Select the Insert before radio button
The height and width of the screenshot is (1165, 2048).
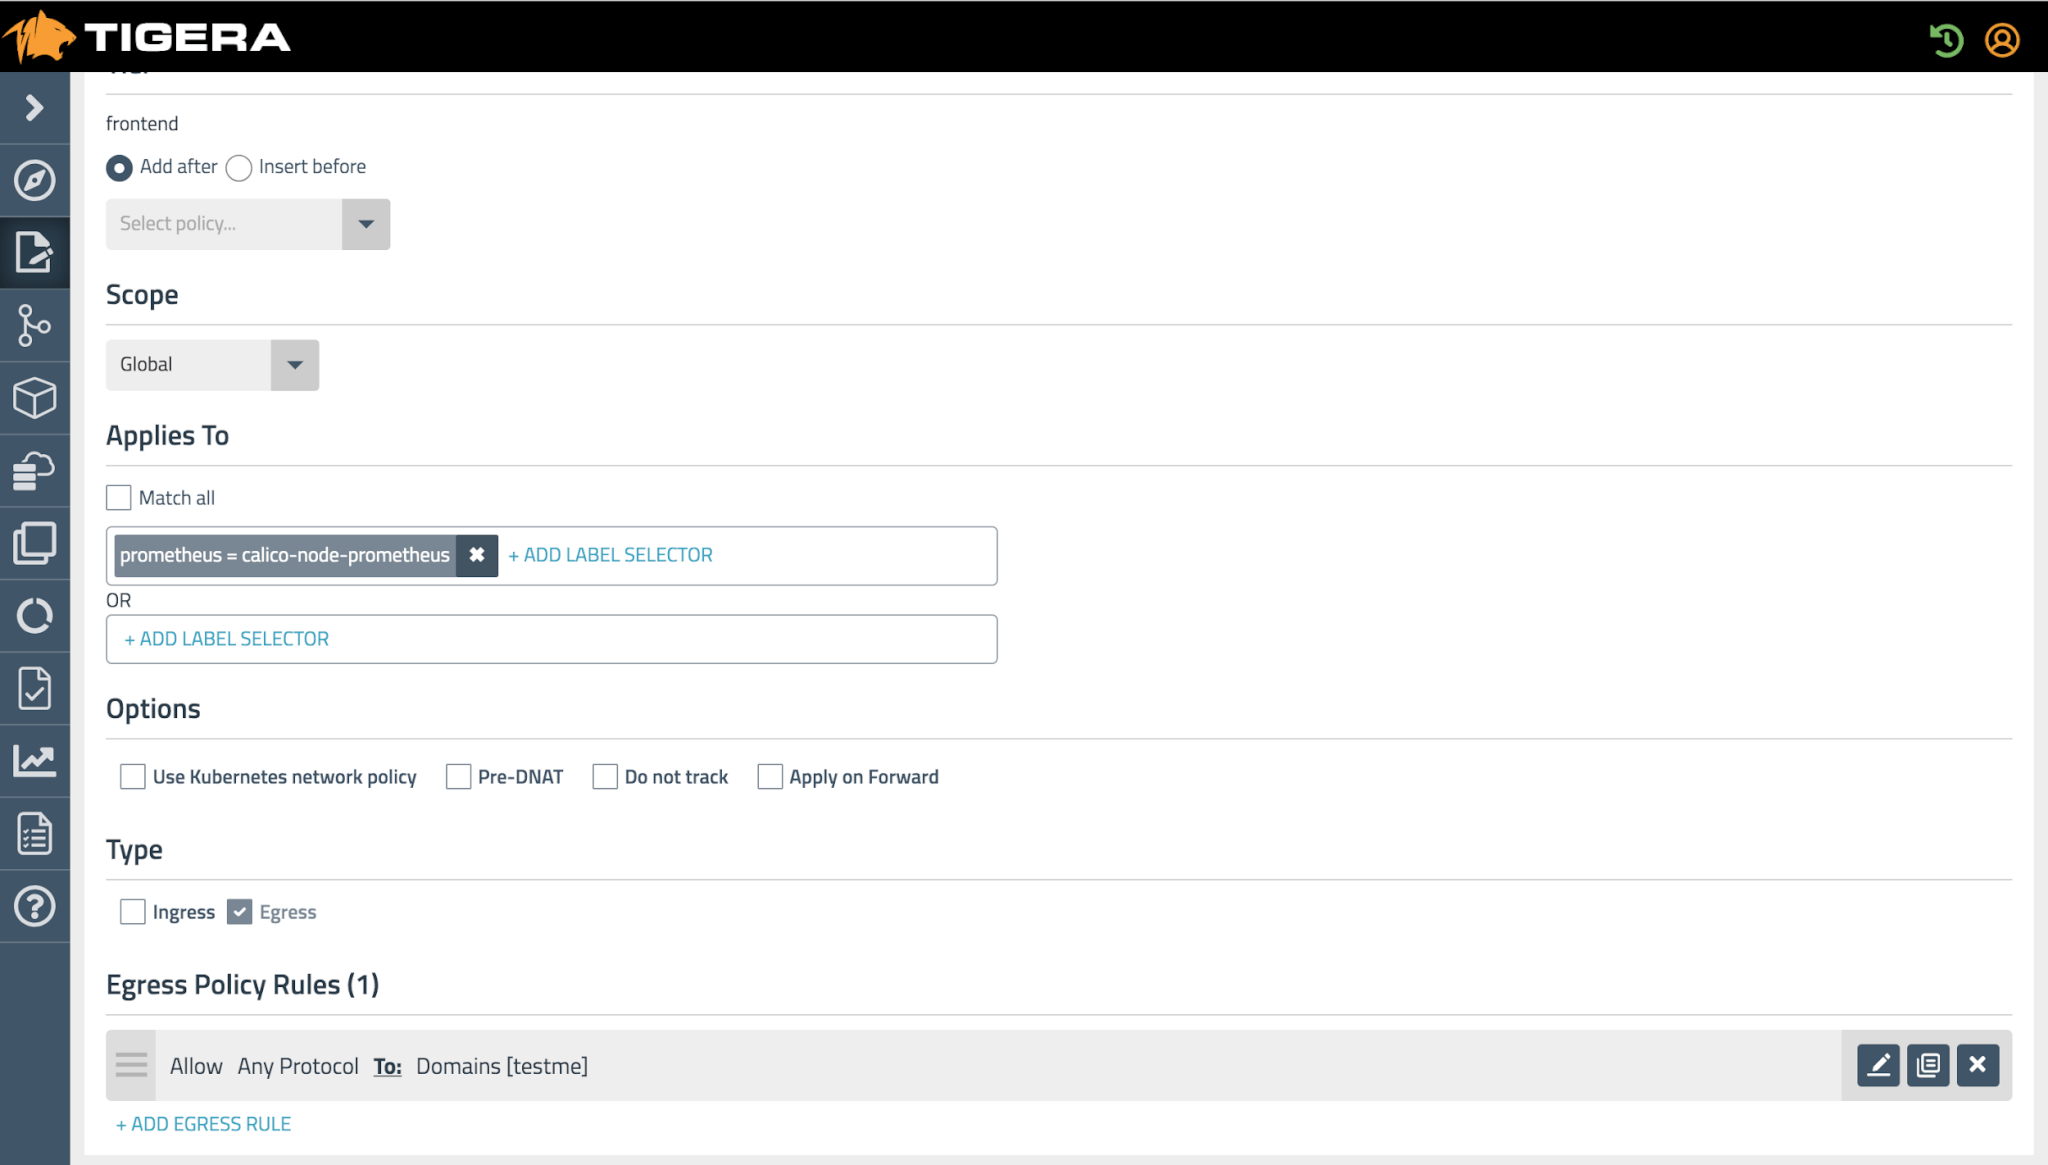tap(238, 167)
